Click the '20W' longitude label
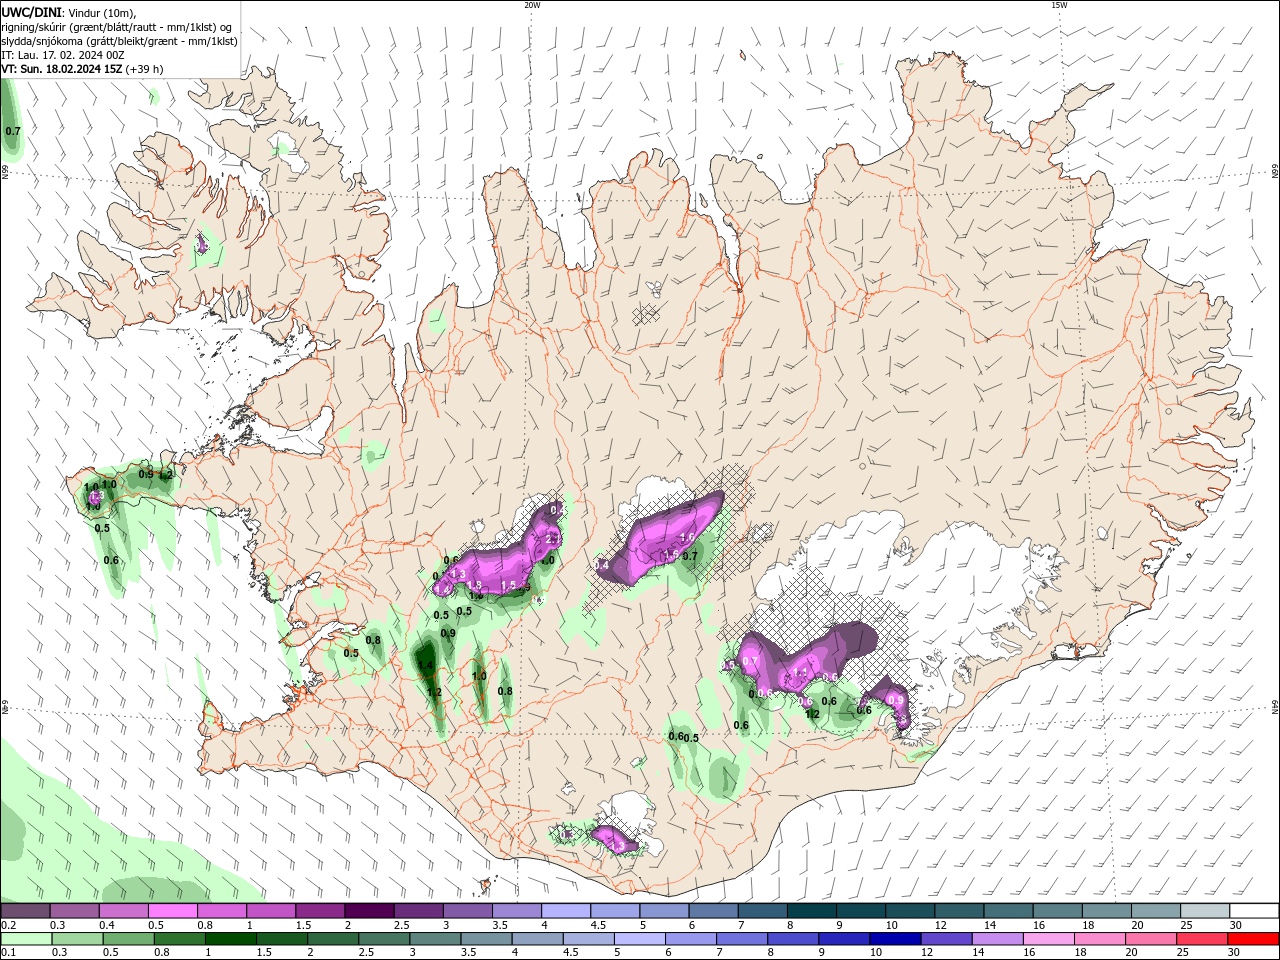 [532, 5]
